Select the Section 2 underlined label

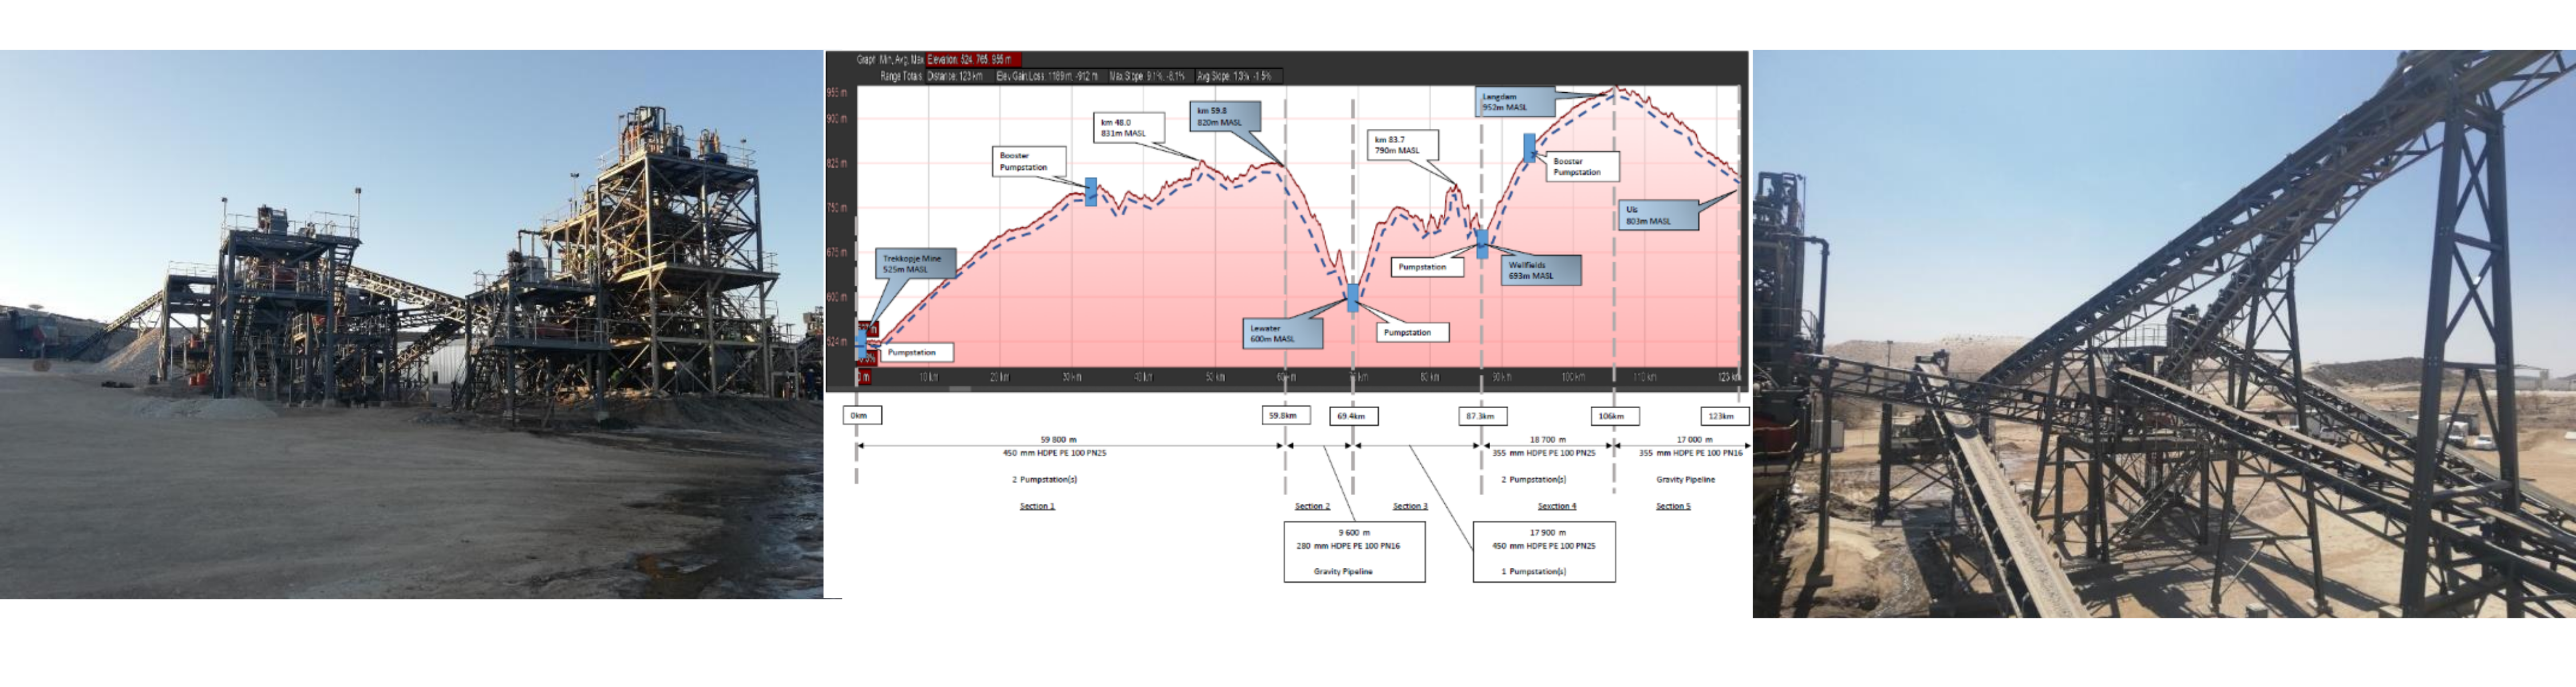pos(1312,506)
